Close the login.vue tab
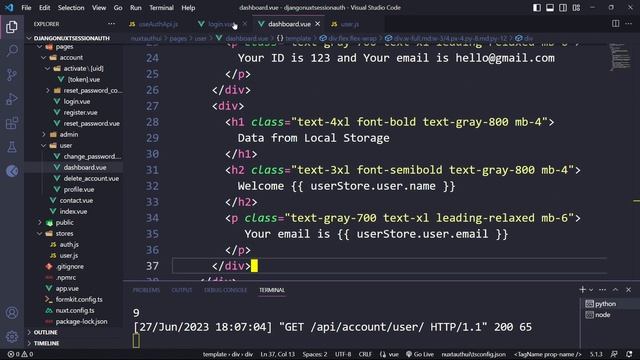Viewport: 640px width, 360px height. pos(244,24)
